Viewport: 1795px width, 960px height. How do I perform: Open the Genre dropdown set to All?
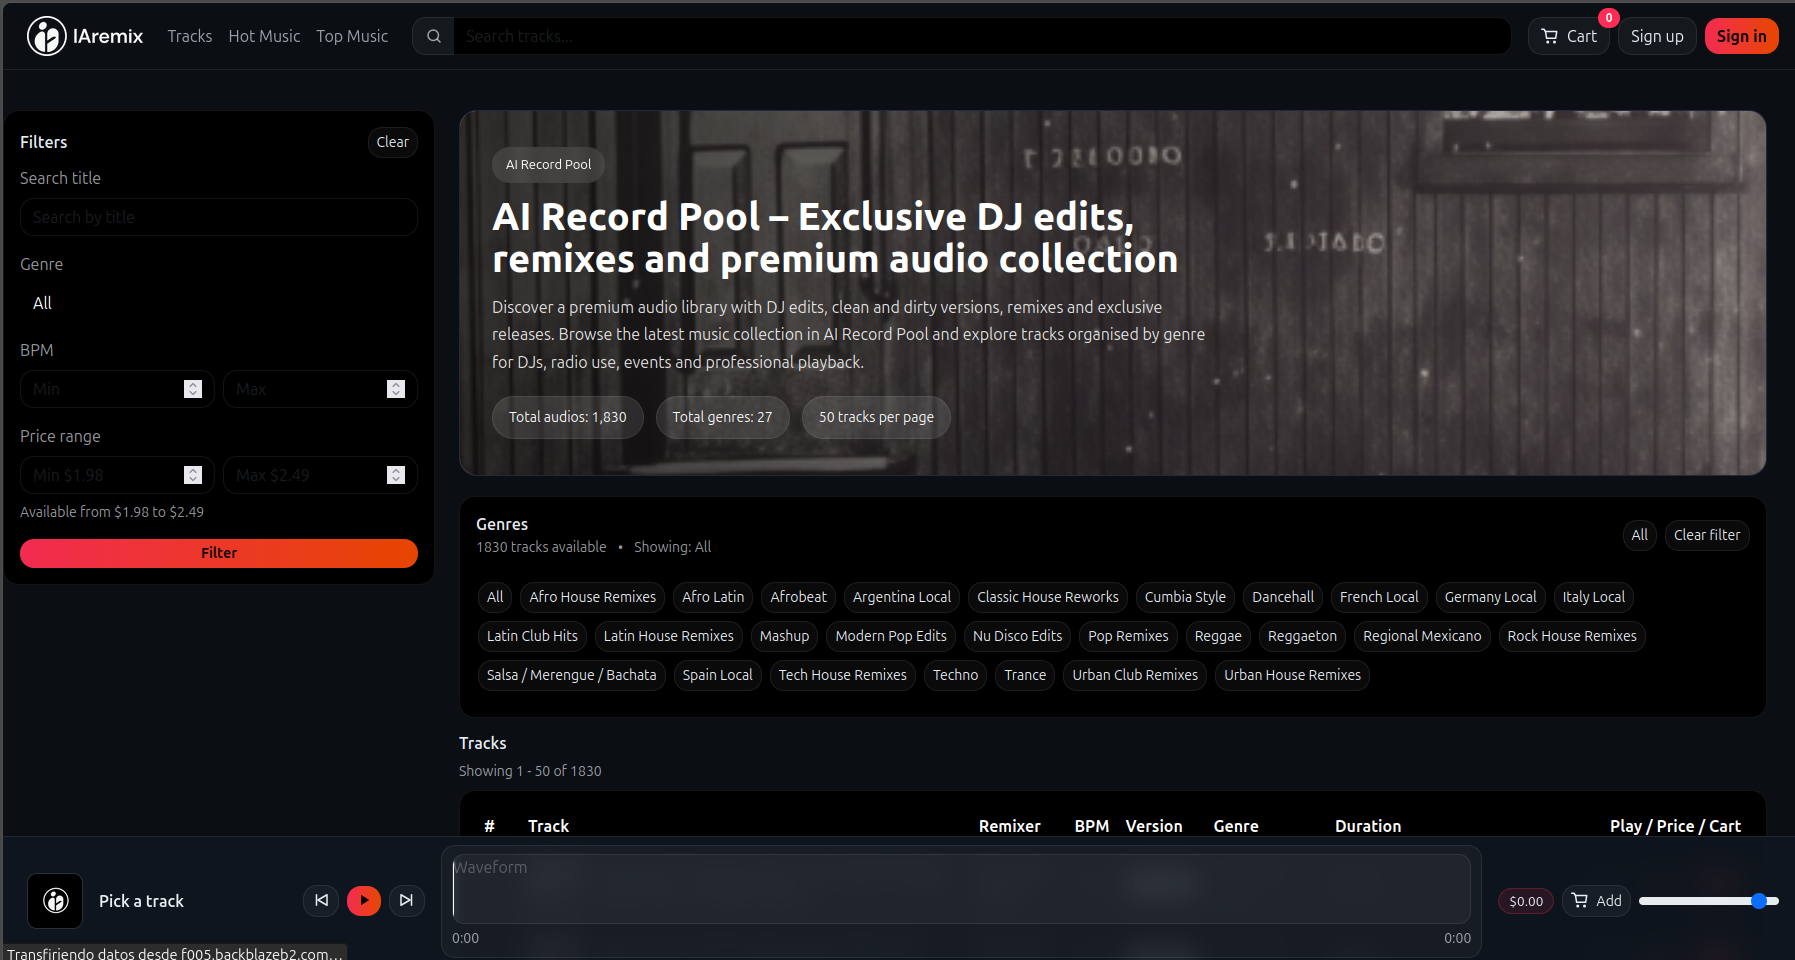(x=219, y=303)
